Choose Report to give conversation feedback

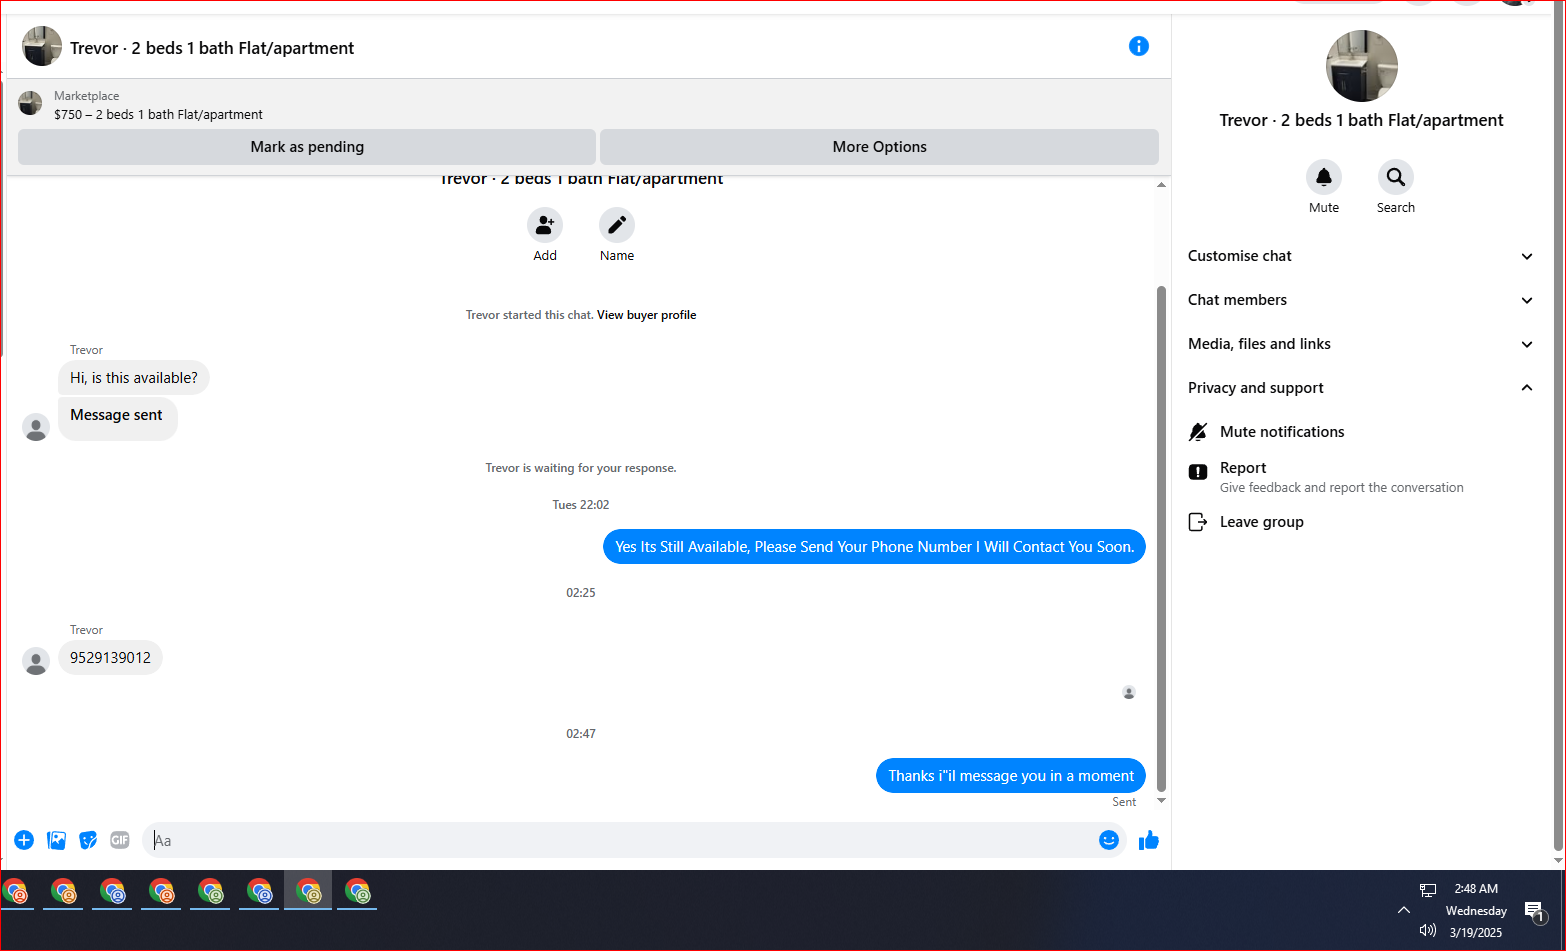(1361, 477)
